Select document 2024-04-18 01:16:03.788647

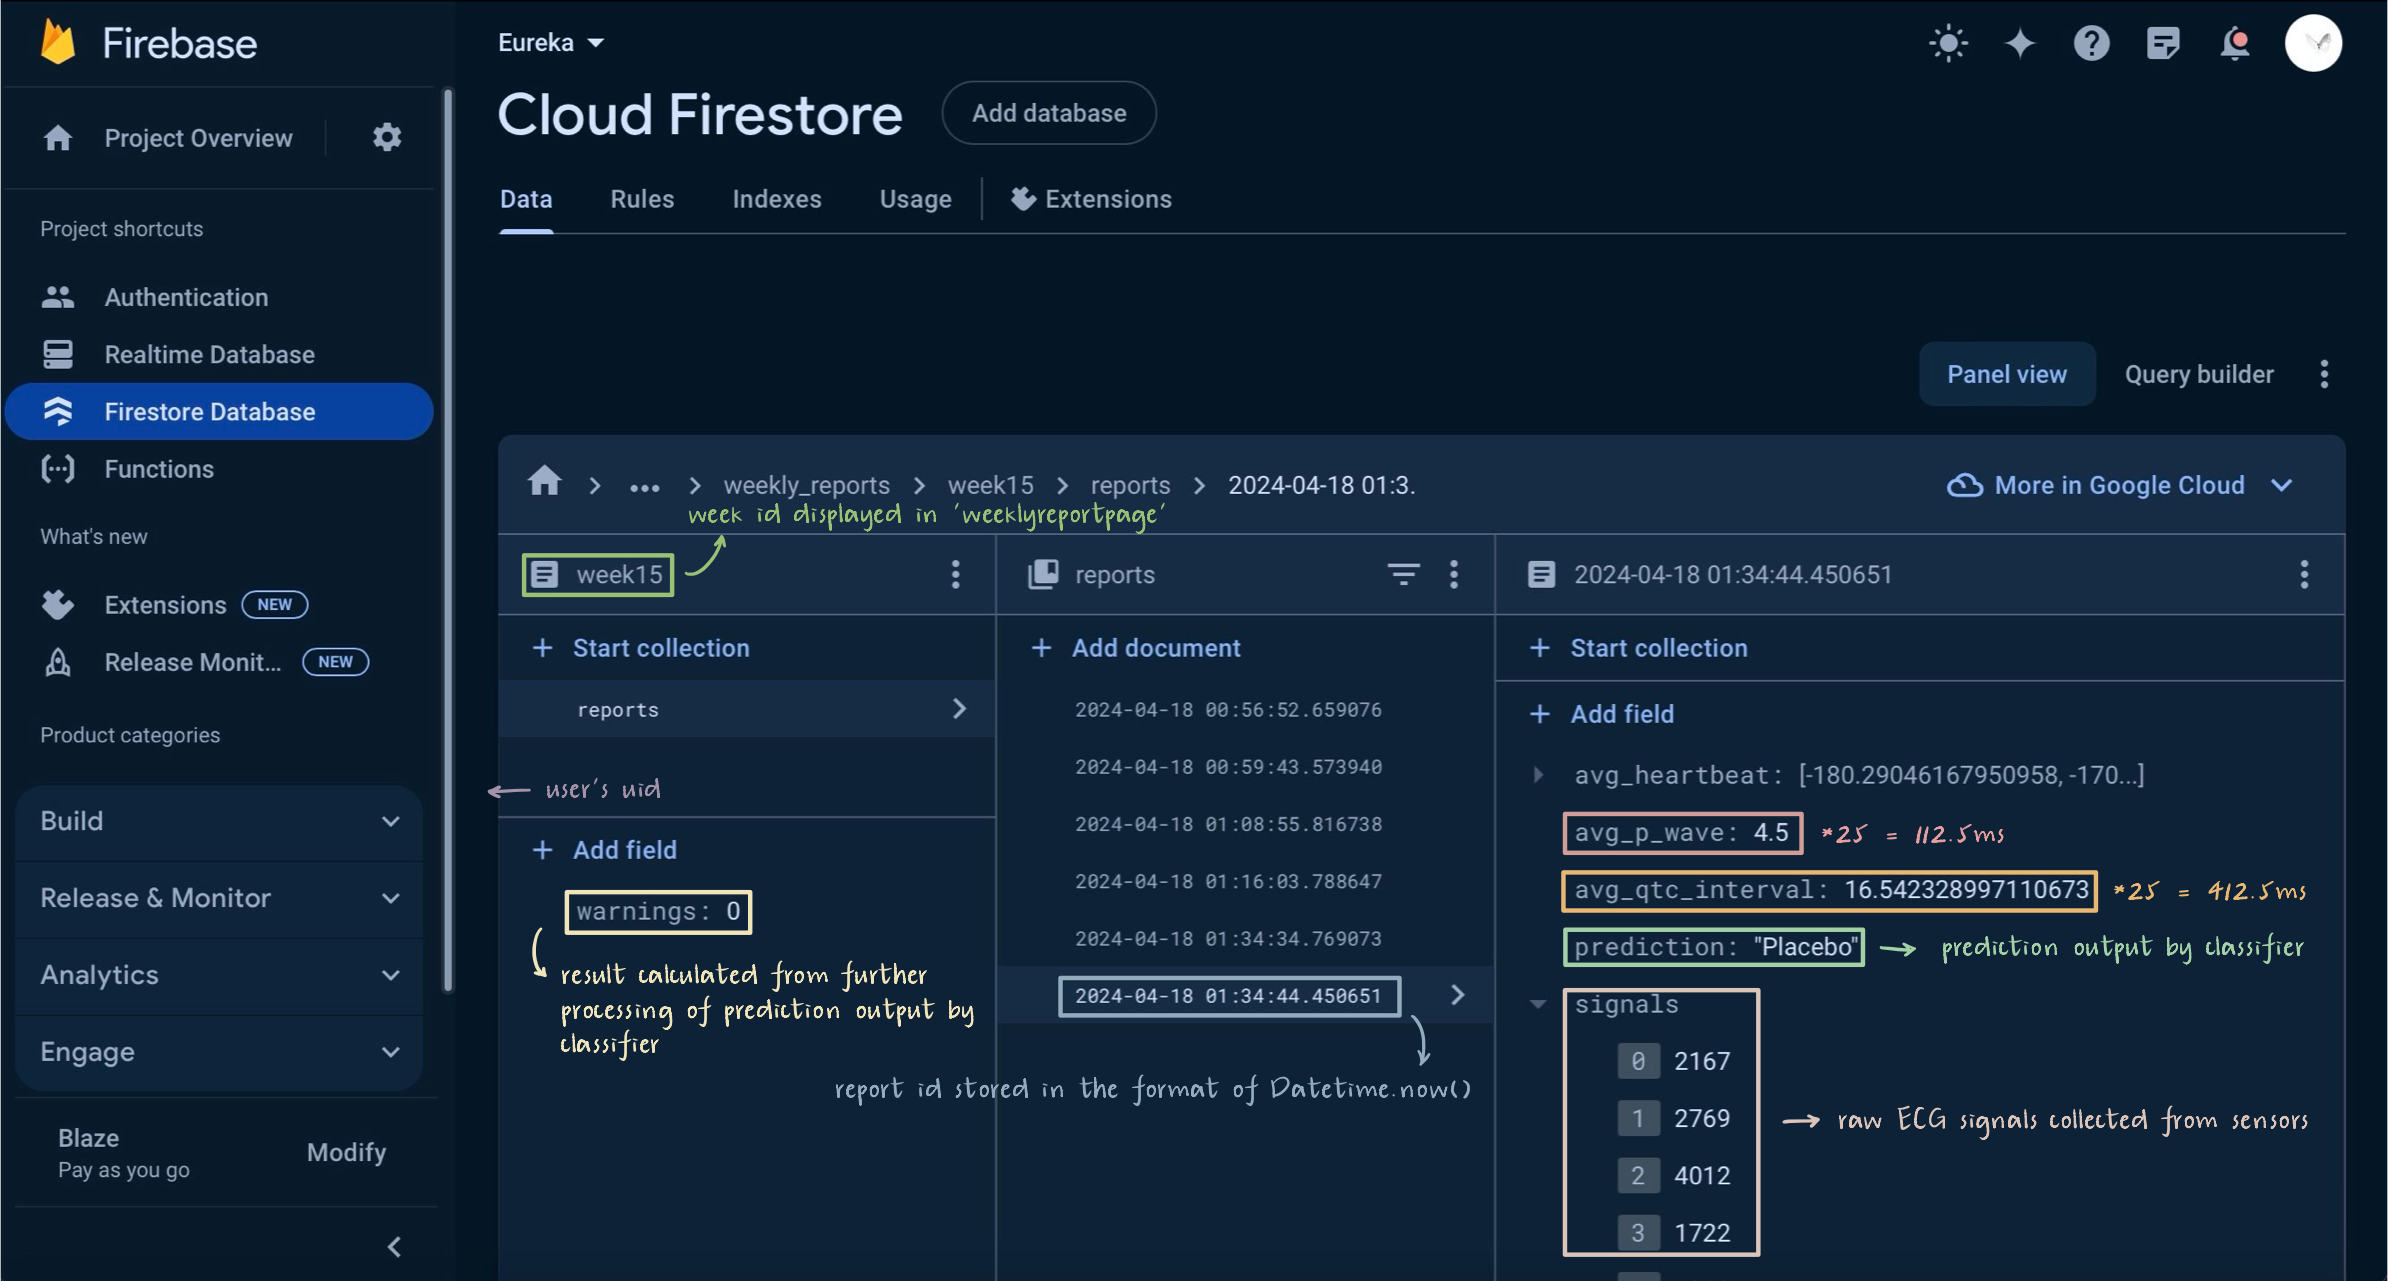(x=1228, y=881)
